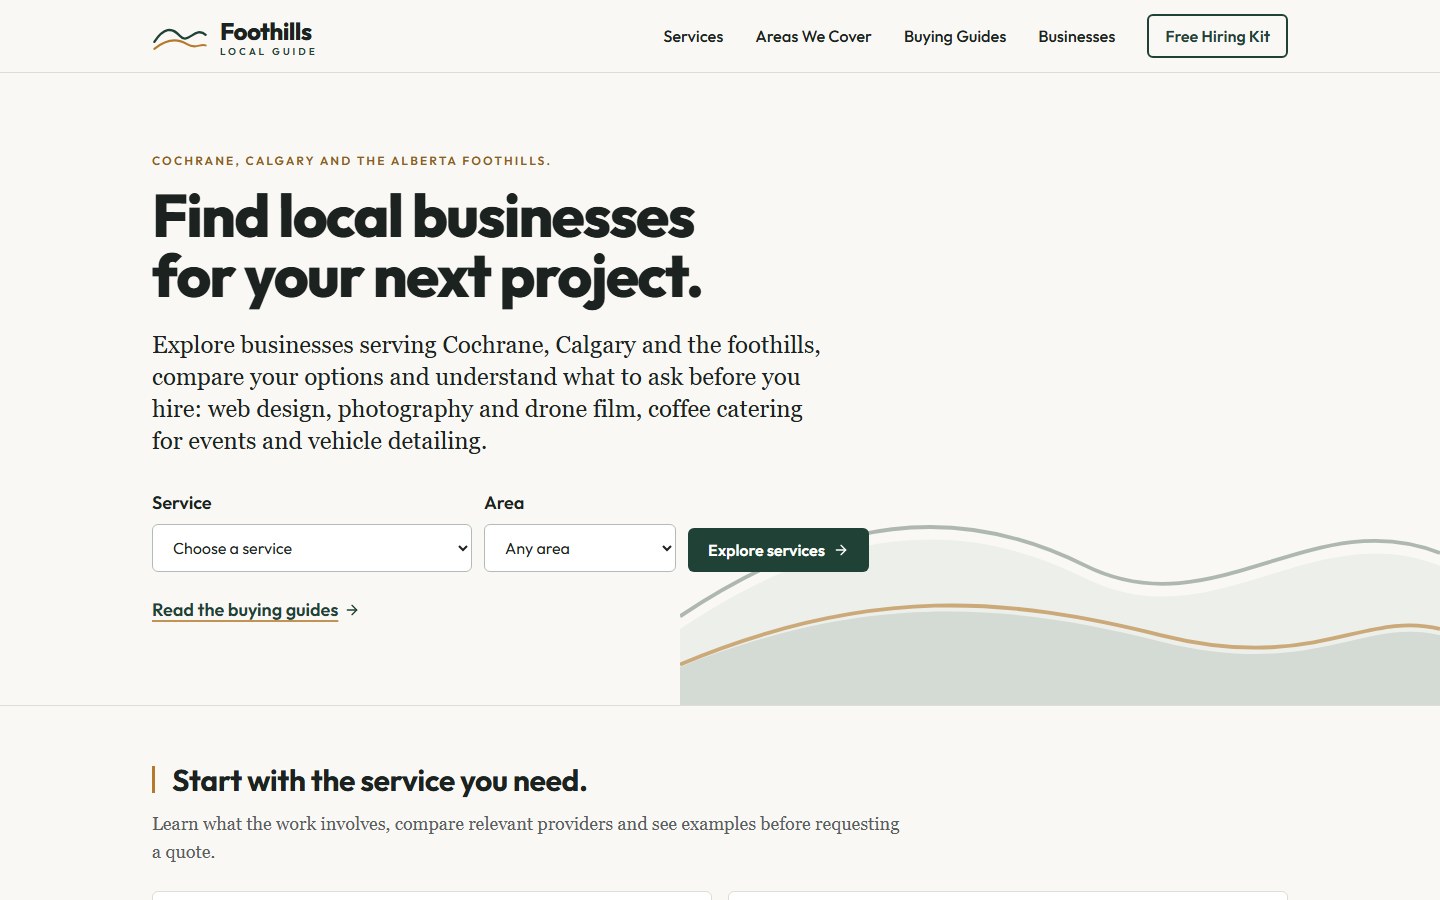Click the paragraph starting 'Explore businesses serving Cochrane'
The image size is (1440, 900).
487,393
